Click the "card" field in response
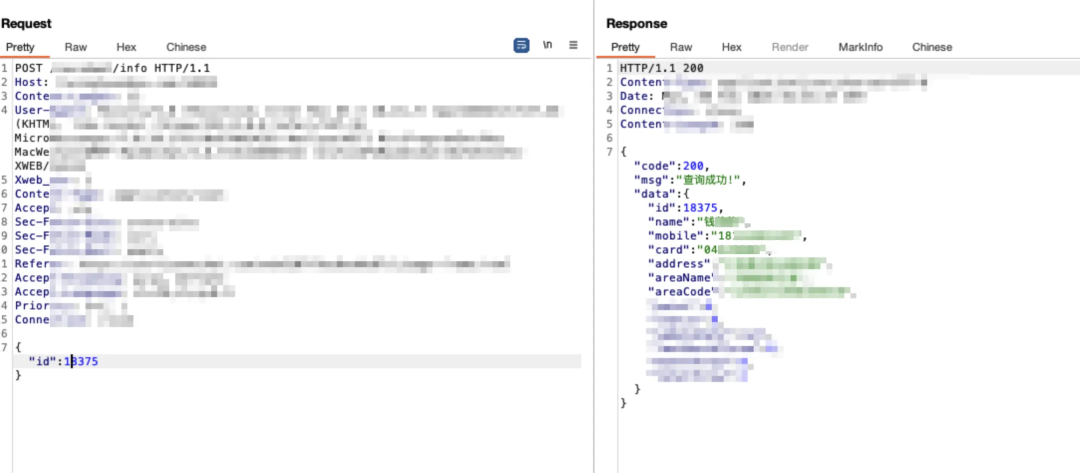This screenshot has height=473, width=1080. click(x=709, y=249)
